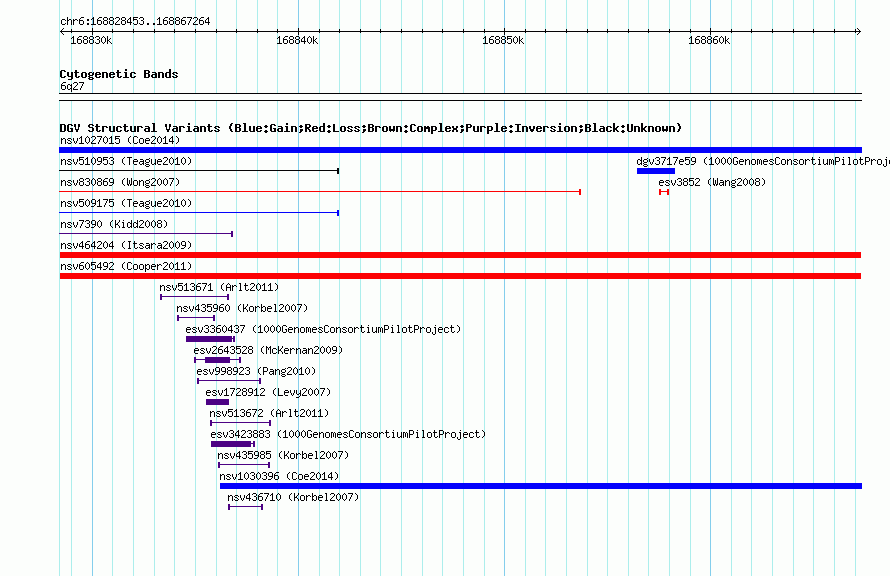The image size is (890, 576).
Task: Click the thick esv1728912 purple bar
Action: pyautogui.click(x=217, y=402)
